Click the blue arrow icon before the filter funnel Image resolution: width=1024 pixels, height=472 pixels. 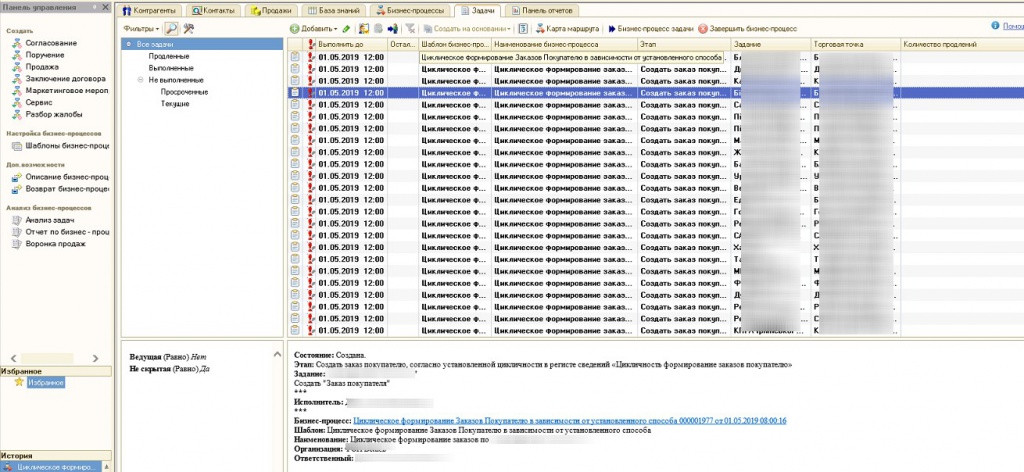pyautogui.click(x=392, y=29)
